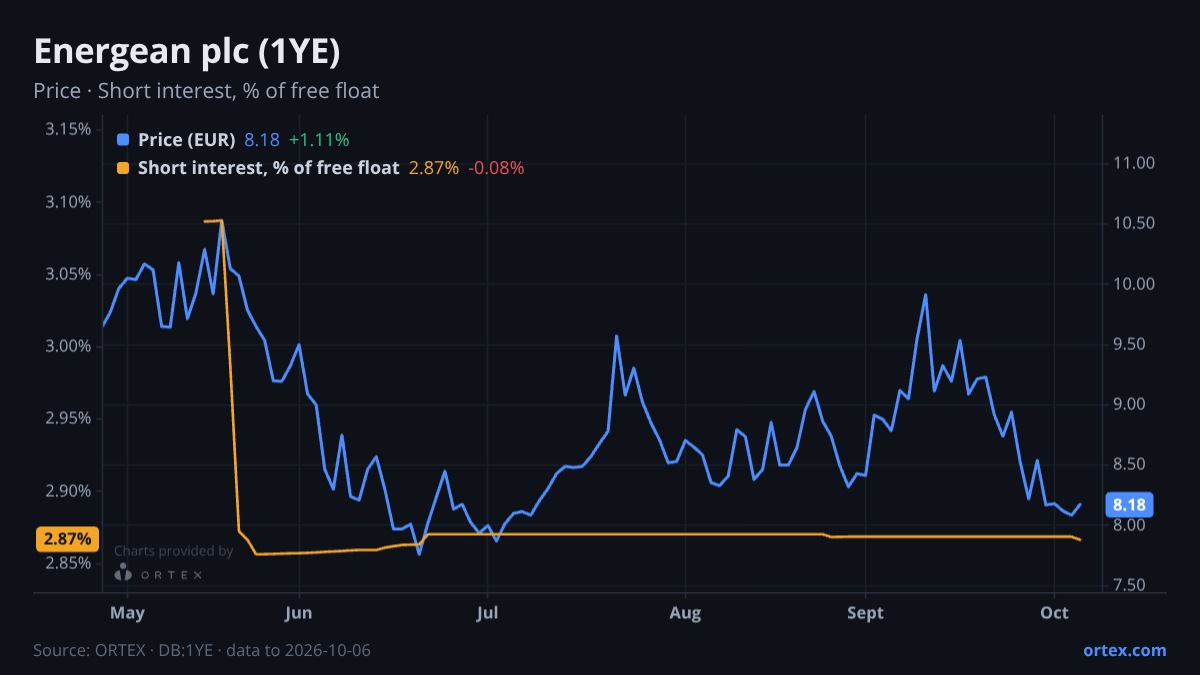Click the source line ORTEX · DB:1YE
The height and width of the screenshot is (675, 1200).
point(202,650)
